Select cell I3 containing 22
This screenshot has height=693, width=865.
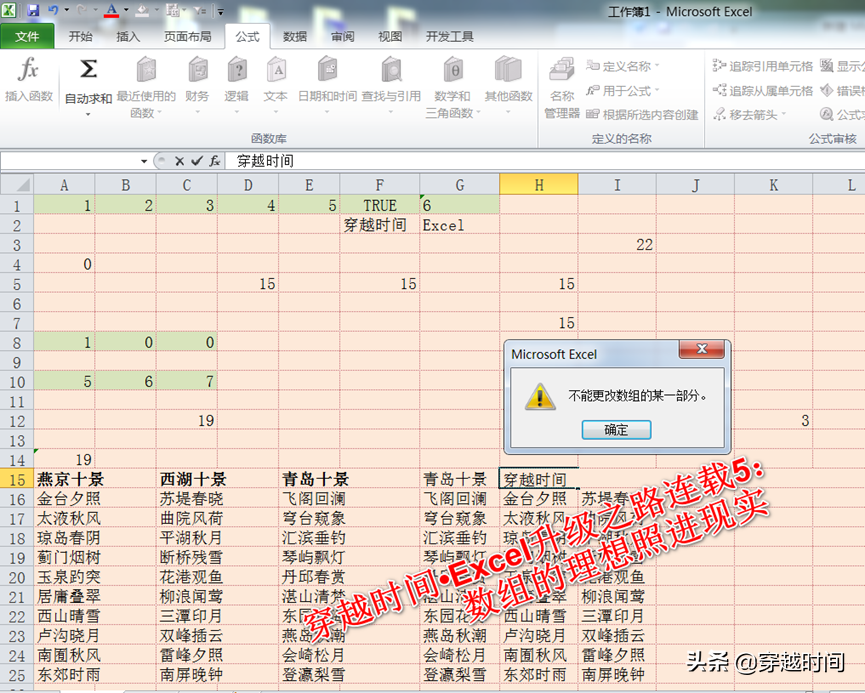point(617,244)
